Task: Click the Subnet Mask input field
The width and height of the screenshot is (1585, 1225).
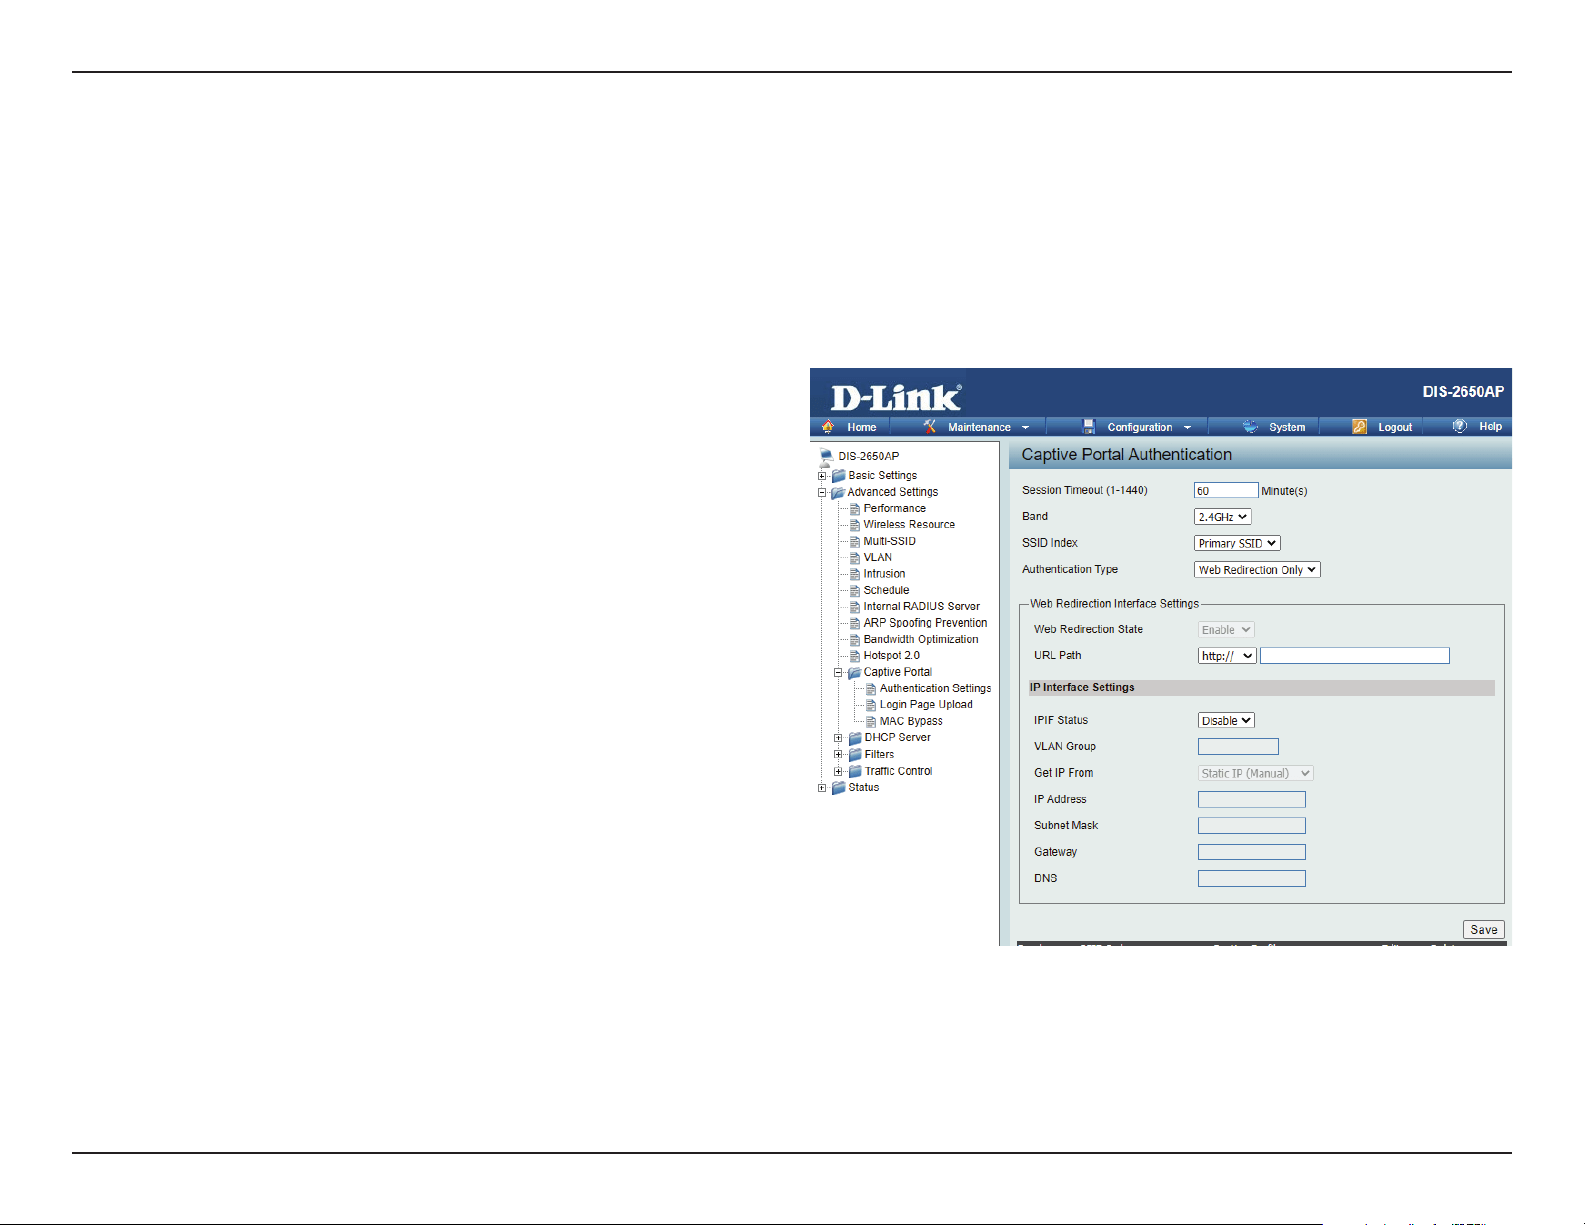Action: pos(1252,826)
